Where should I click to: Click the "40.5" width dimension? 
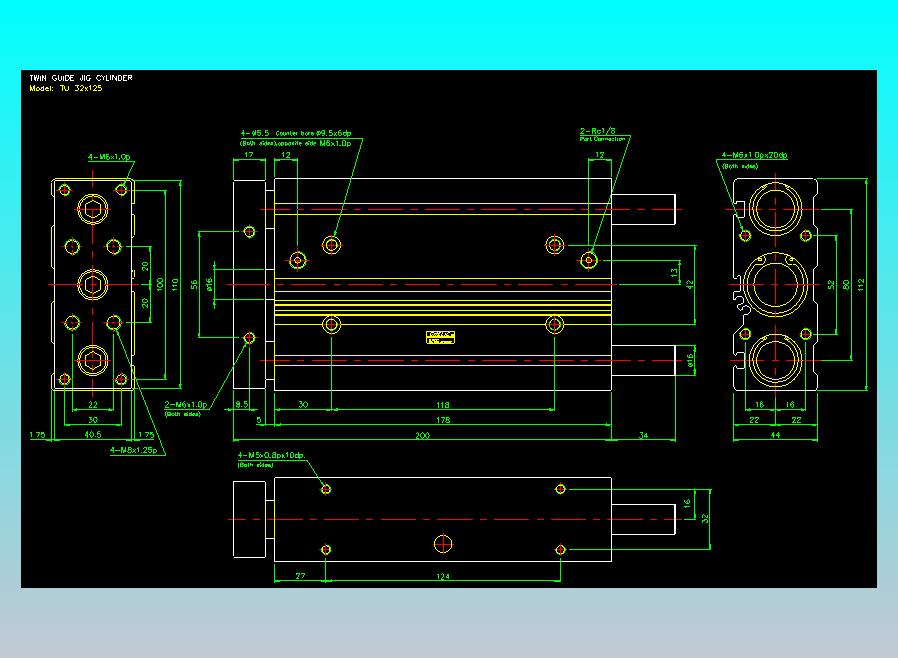tap(93, 435)
